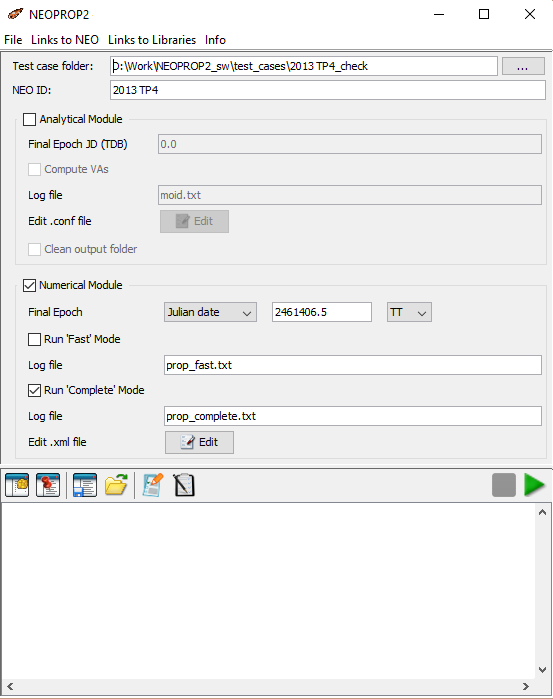The height and width of the screenshot is (699, 553).
Task: Tick the Run 'Fast' Mode checkbox
Action: tap(34, 340)
